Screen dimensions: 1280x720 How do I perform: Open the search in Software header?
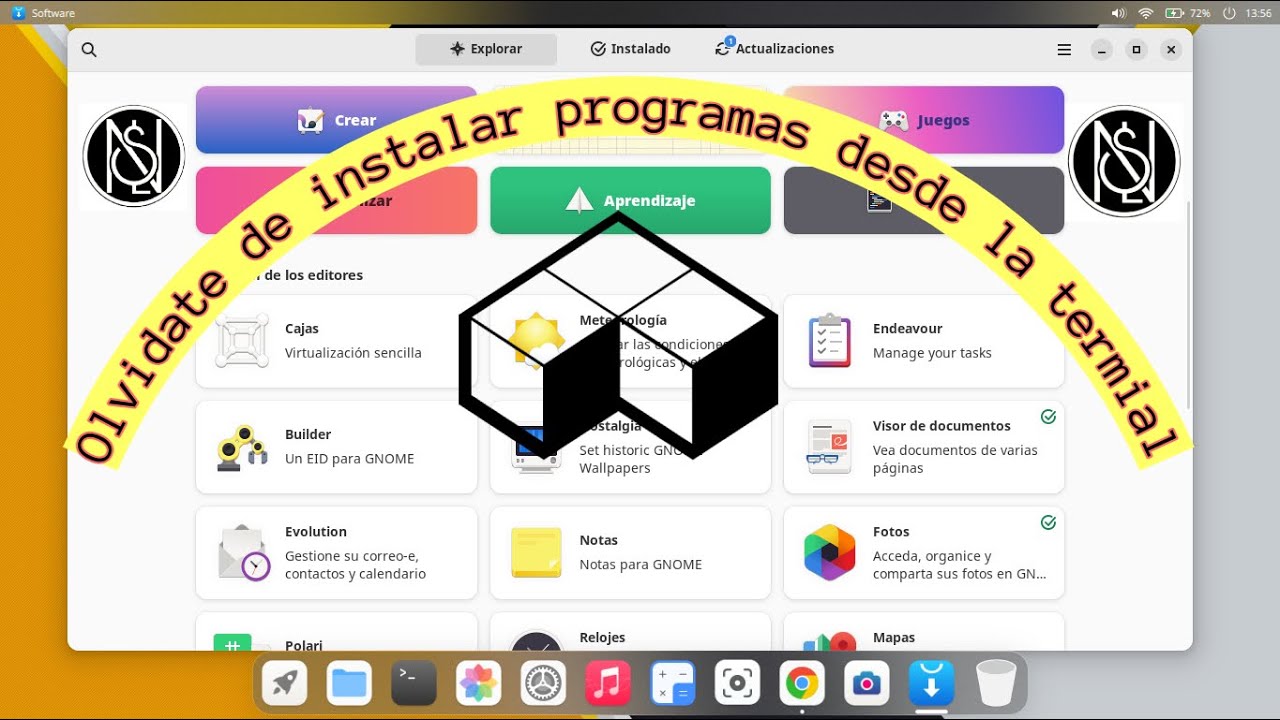pos(89,50)
